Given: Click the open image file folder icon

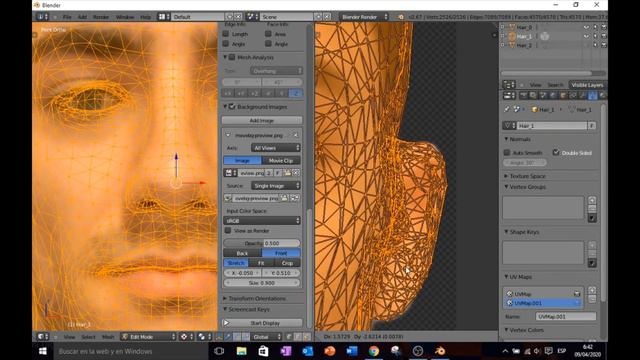Looking at the screenshot, I should [287, 173].
